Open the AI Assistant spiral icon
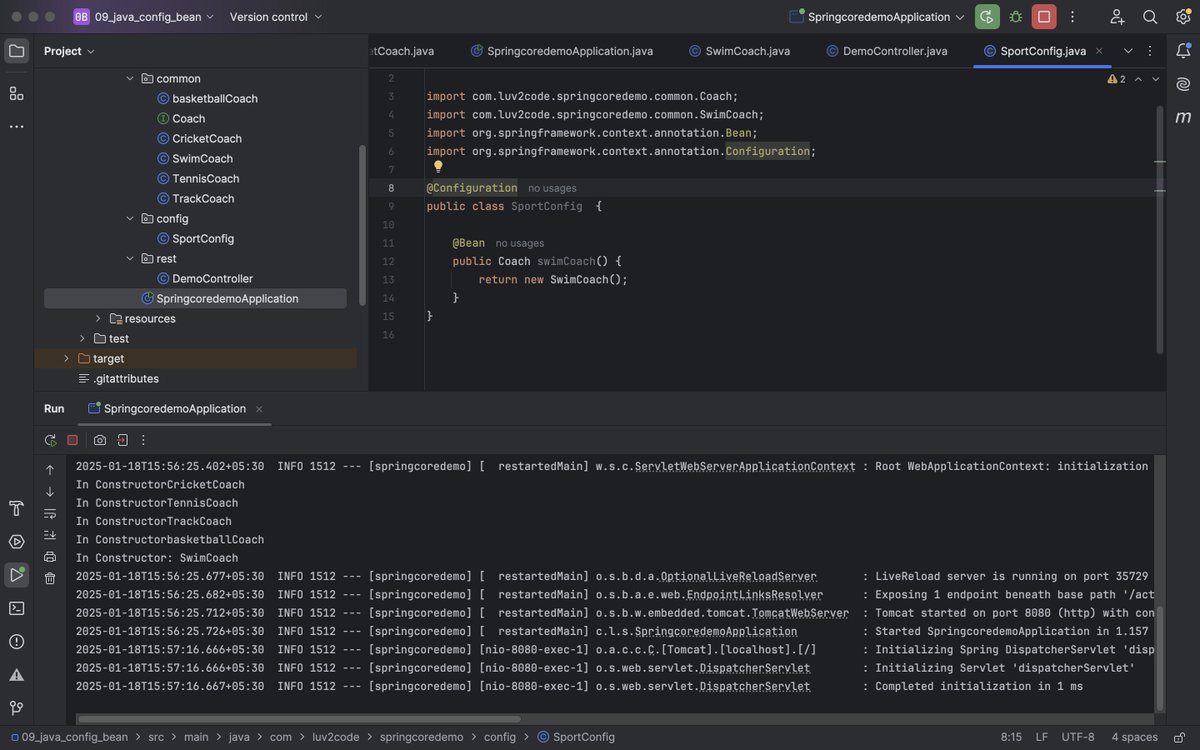 (1184, 84)
